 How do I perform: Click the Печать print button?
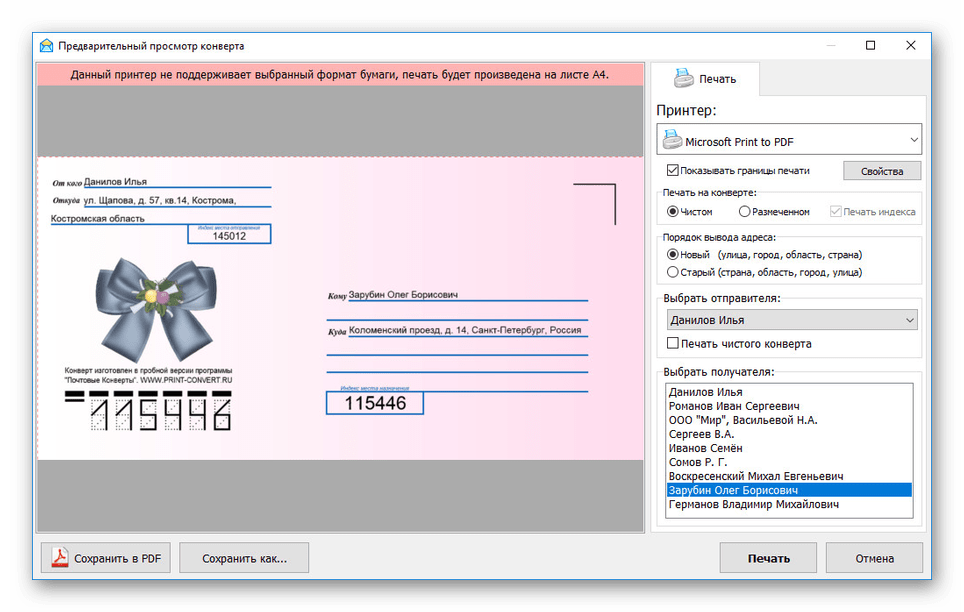(x=767, y=558)
